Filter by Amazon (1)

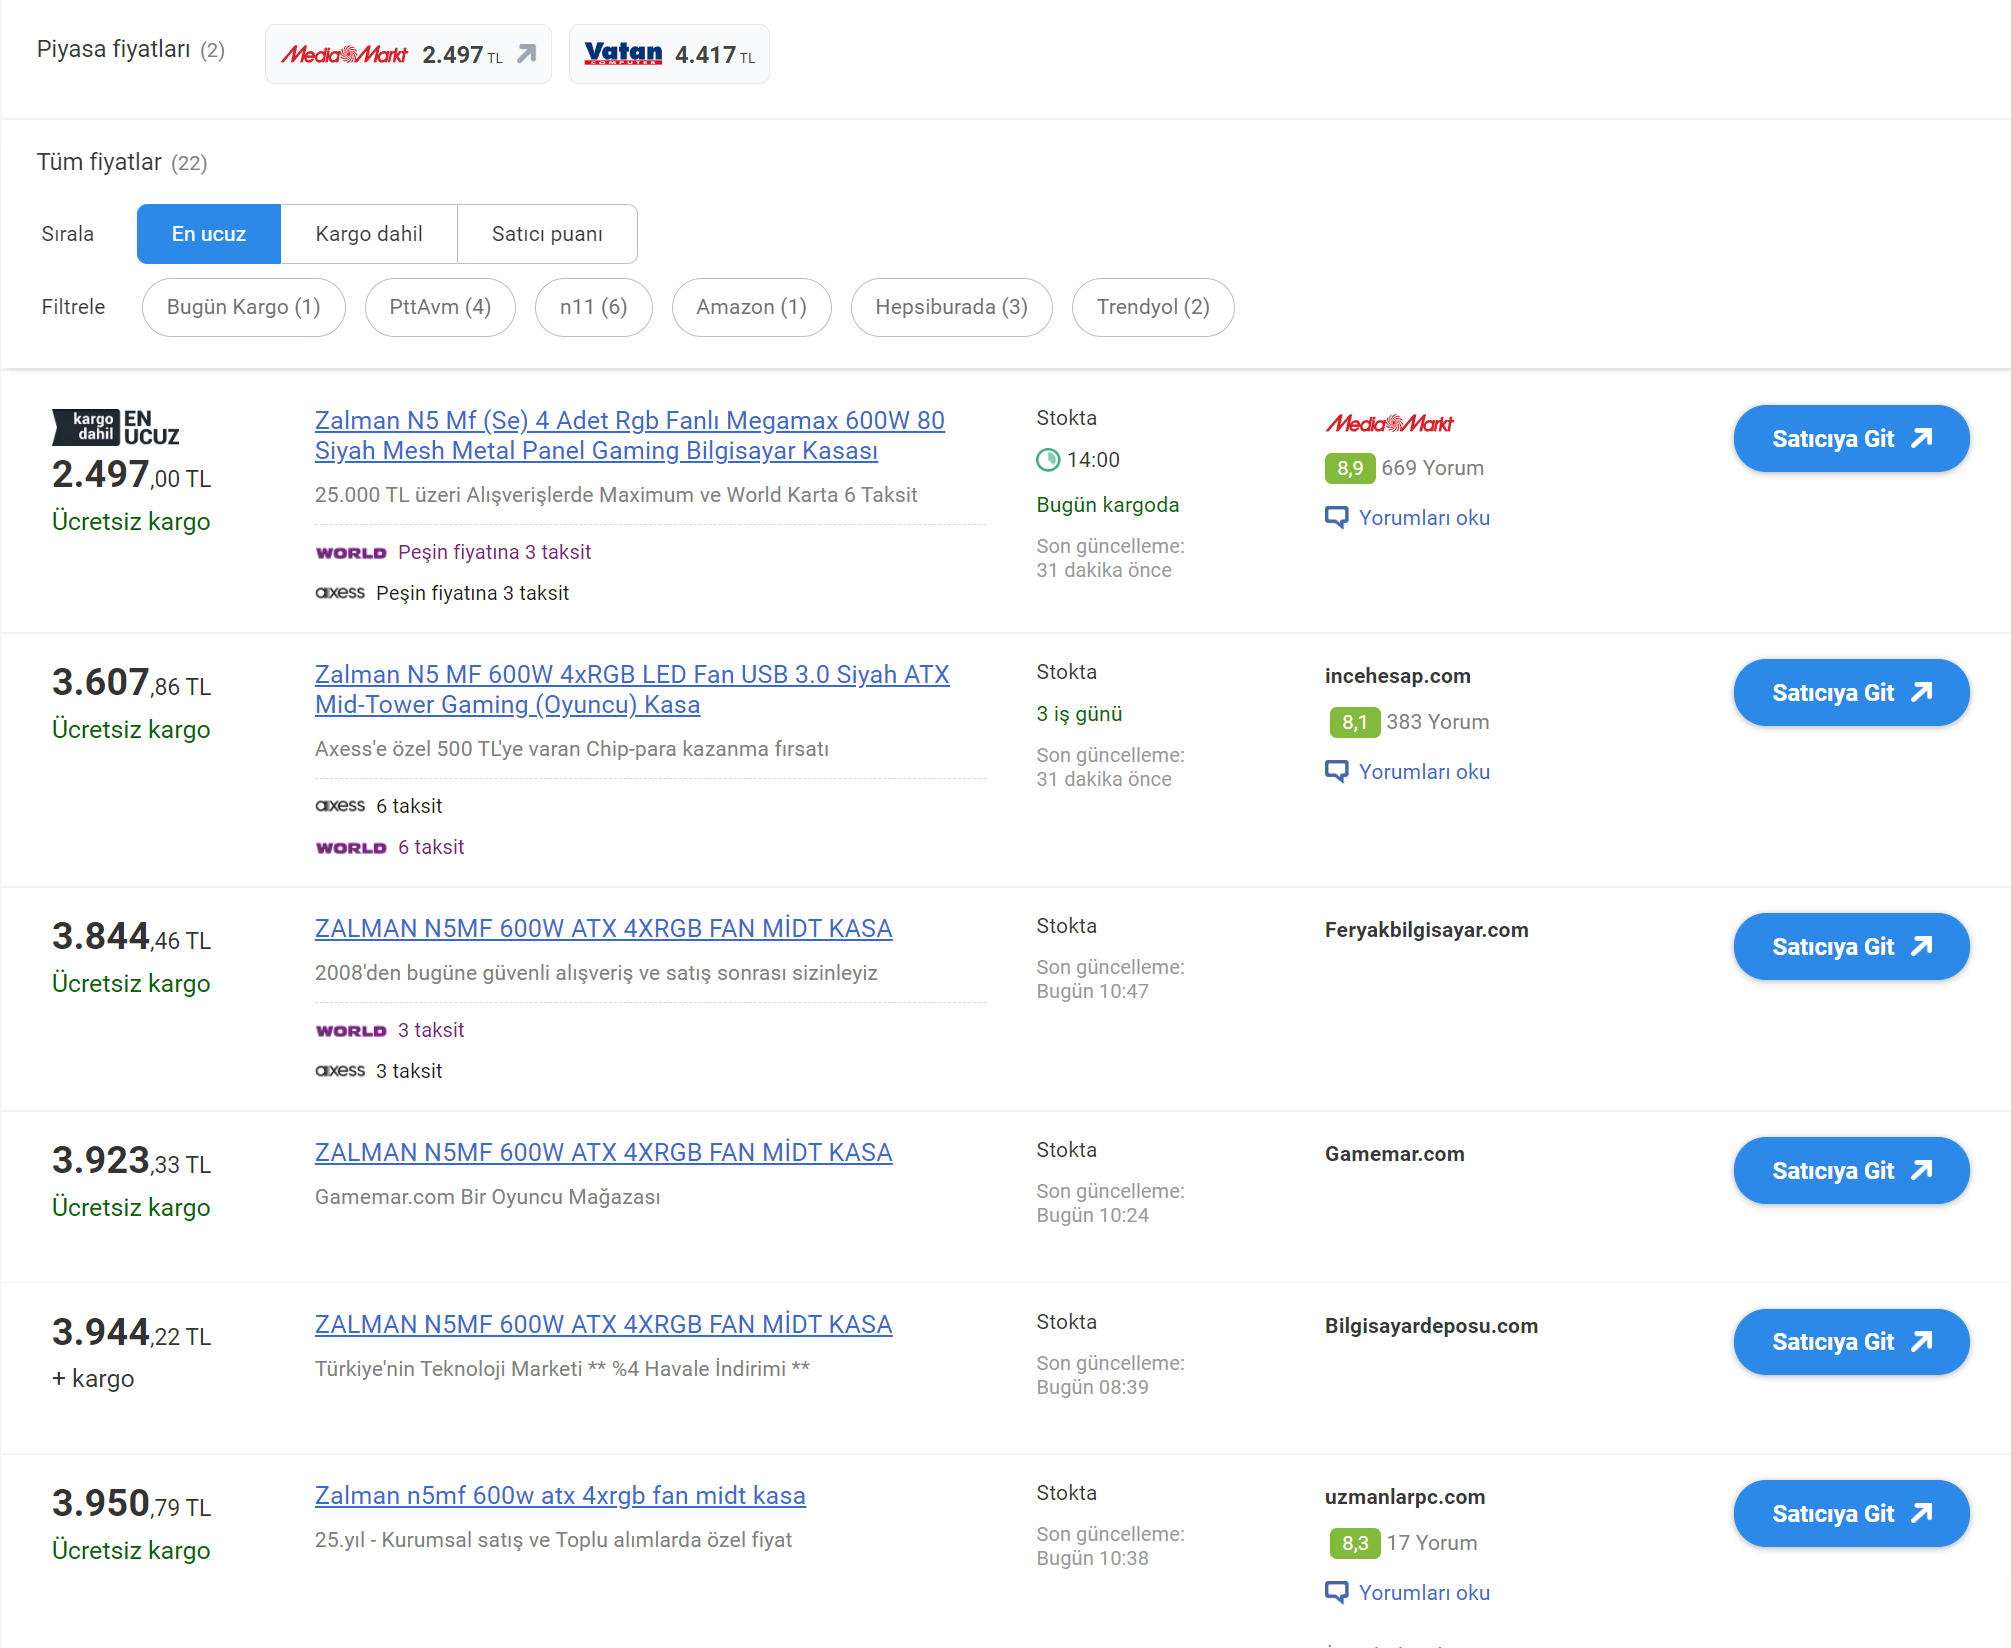752,307
